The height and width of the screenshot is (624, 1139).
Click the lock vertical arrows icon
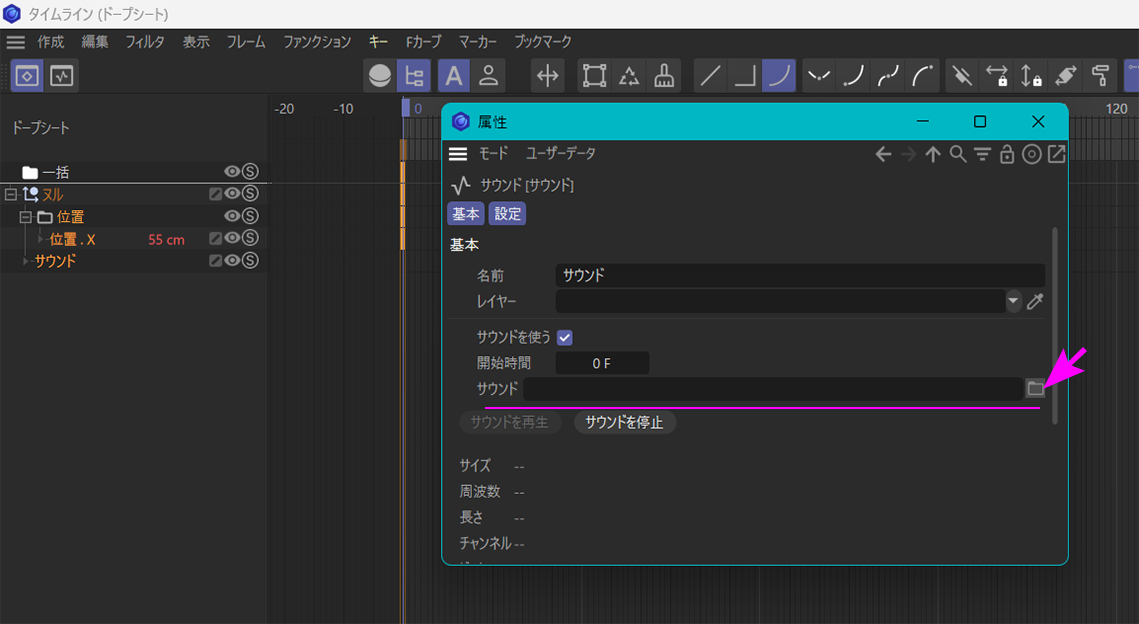pyautogui.click(x=1031, y=76)
